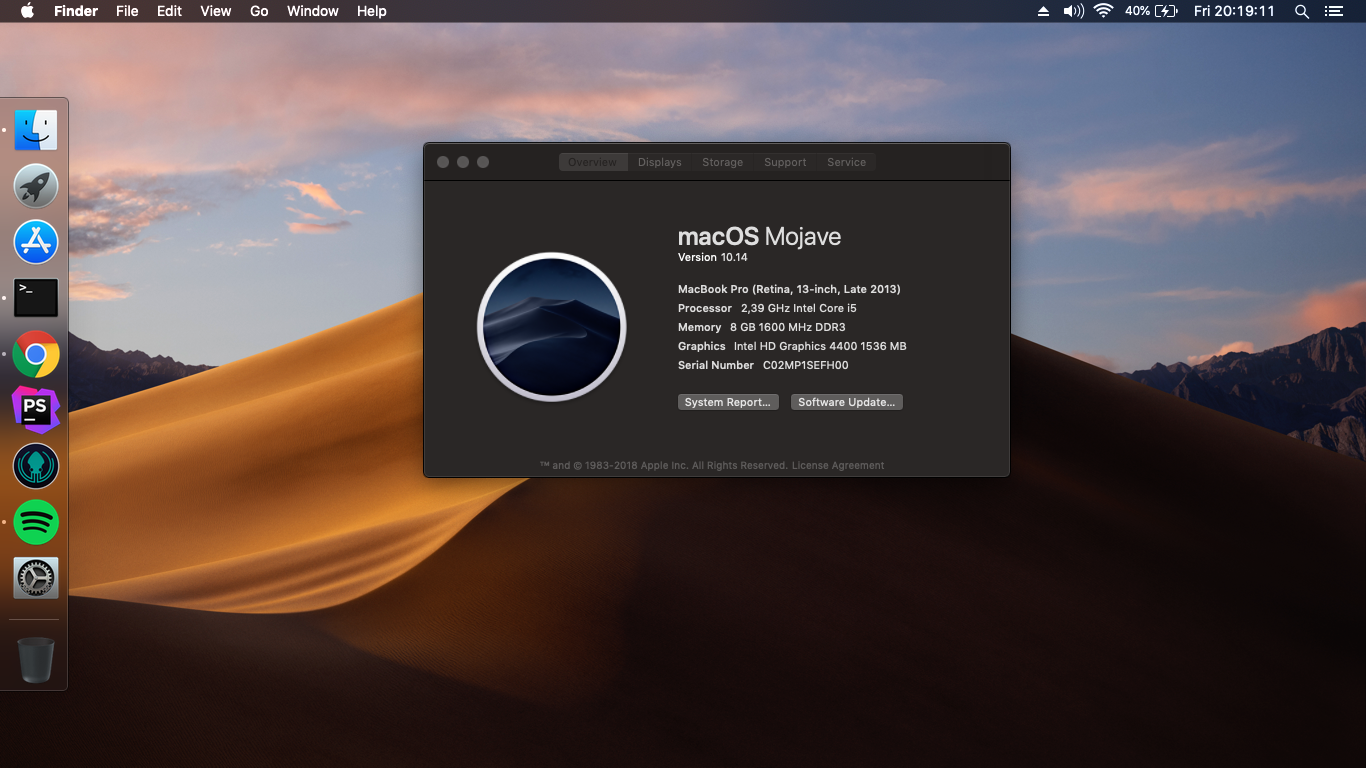Open the App Store dock icon
The image size is (1366, 768).
[x=36, y=242]
